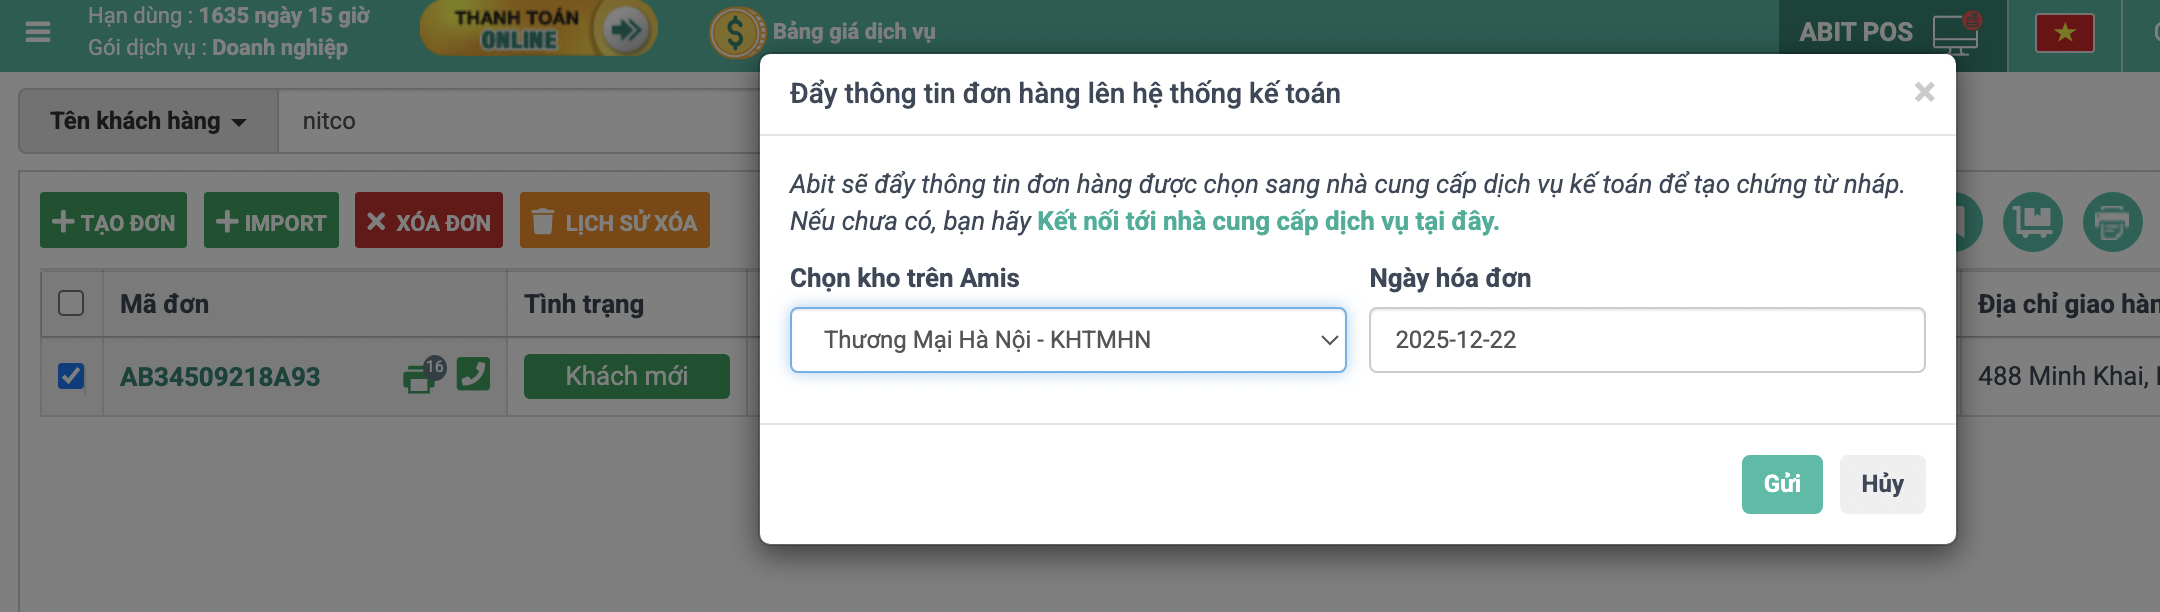Open the Tên khách hàng filter dropdown
This screenshot has height=612, width=2160.
[x=148, y=121]
